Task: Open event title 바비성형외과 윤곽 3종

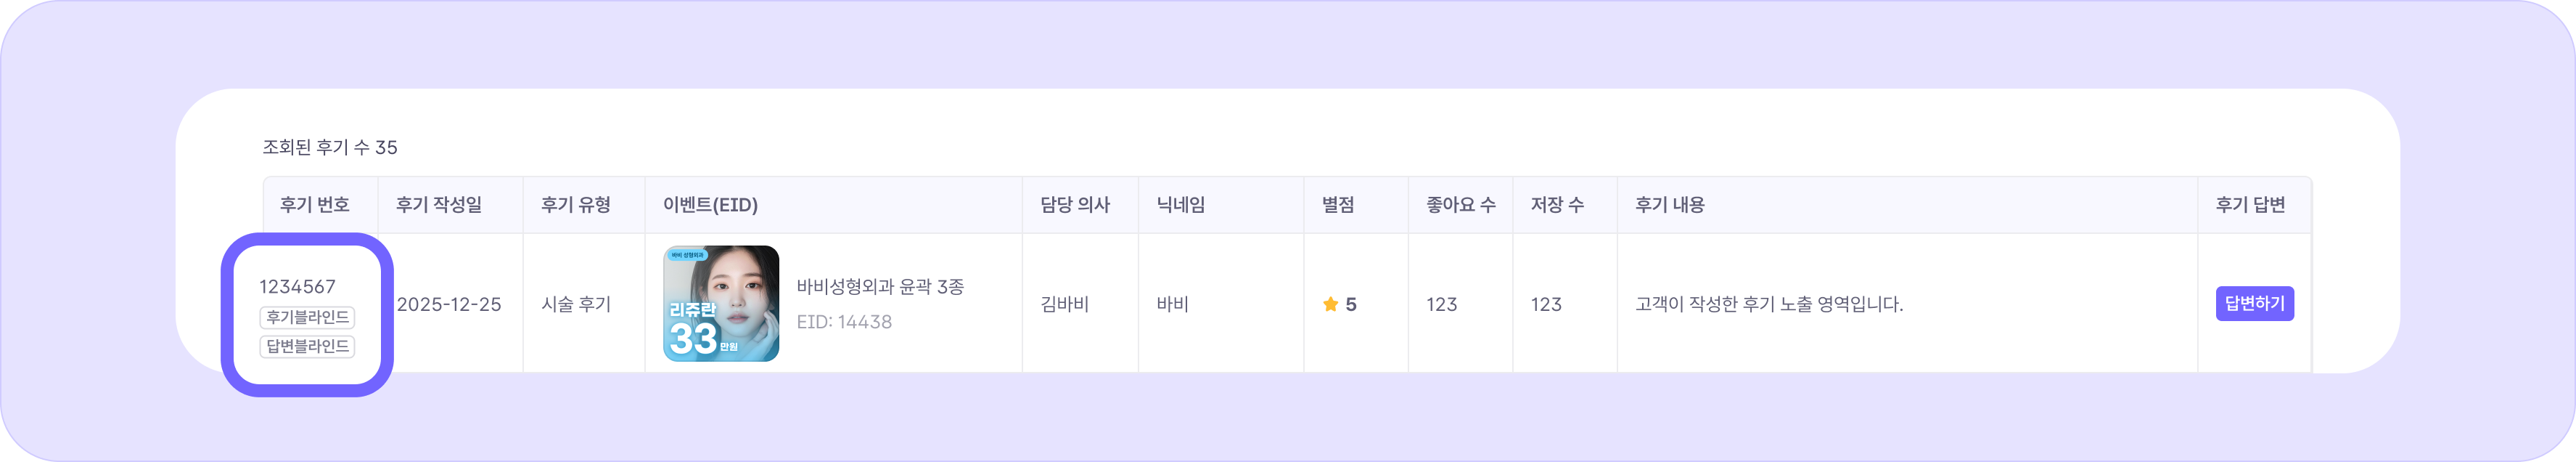Action: [880, 287]
